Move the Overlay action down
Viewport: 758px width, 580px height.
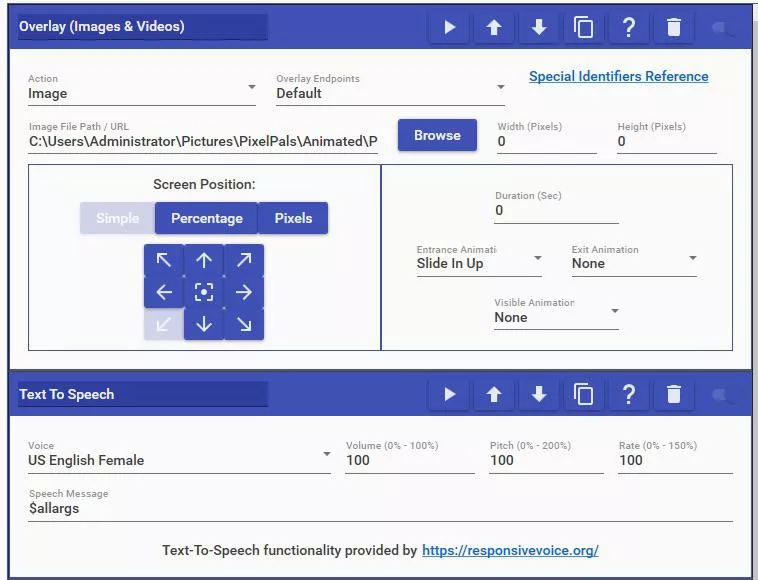click(x=539, y=27)
